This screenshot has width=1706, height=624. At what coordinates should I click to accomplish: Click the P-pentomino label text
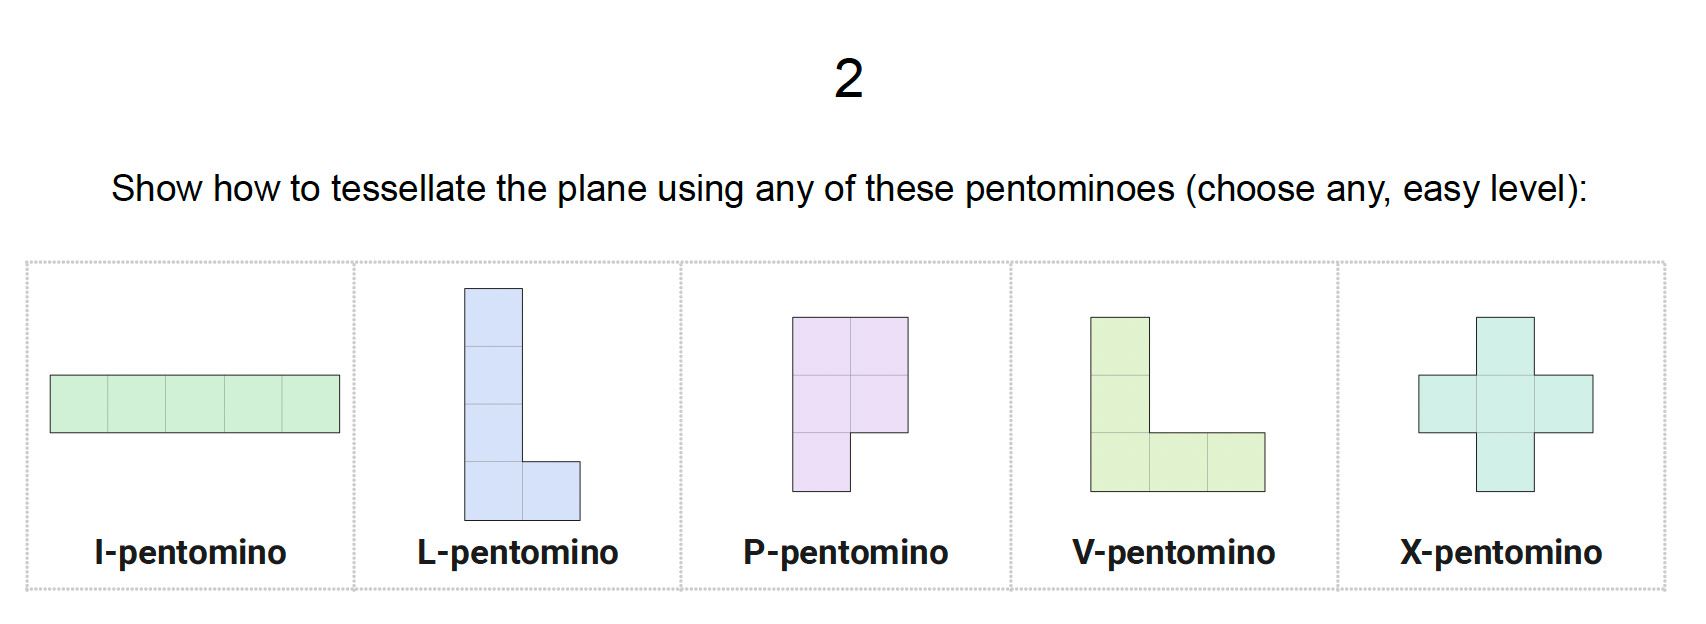[846, 552]
